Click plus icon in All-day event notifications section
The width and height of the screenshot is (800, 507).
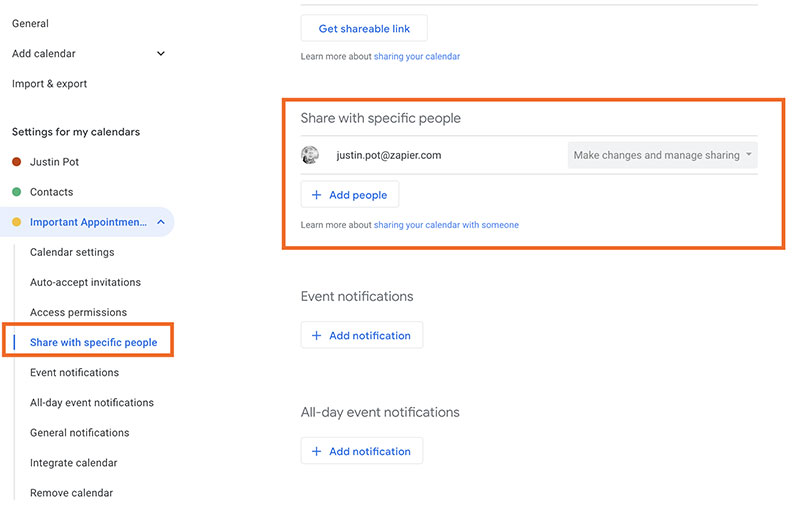click(x=316, y=451)
